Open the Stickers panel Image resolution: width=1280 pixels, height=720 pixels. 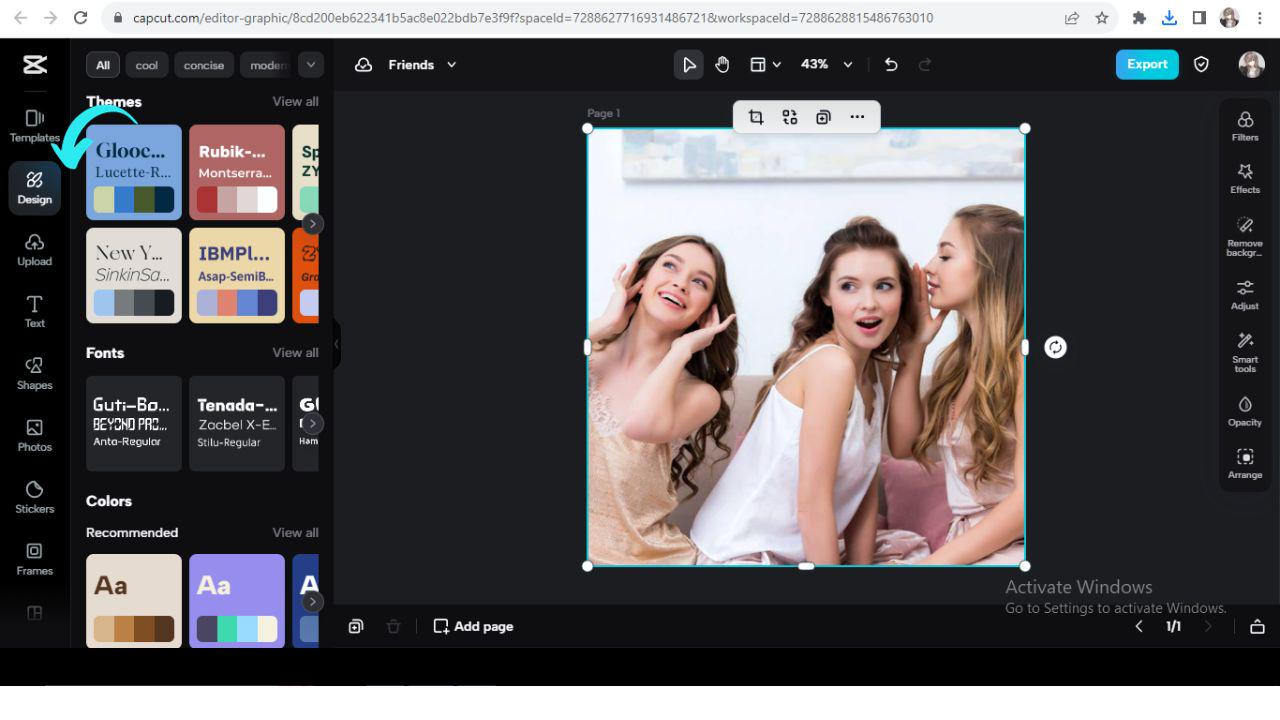click(x=34, y=496)
